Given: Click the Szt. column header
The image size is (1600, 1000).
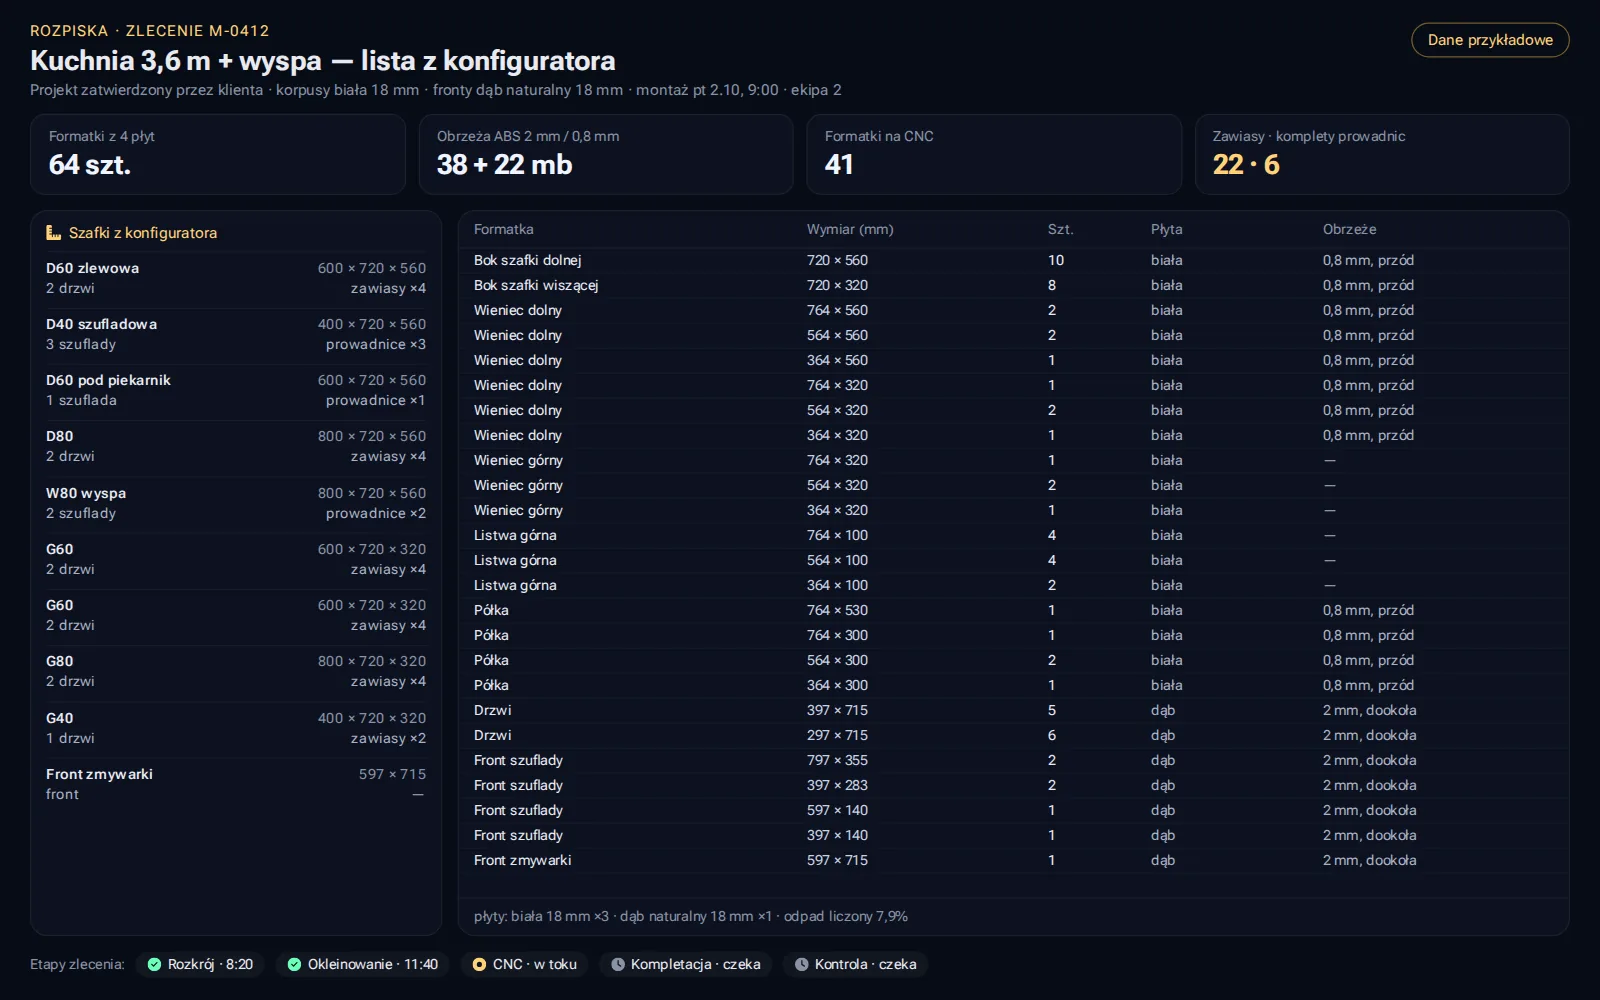Looking at the screenshot, I should tap(1061, 229).
